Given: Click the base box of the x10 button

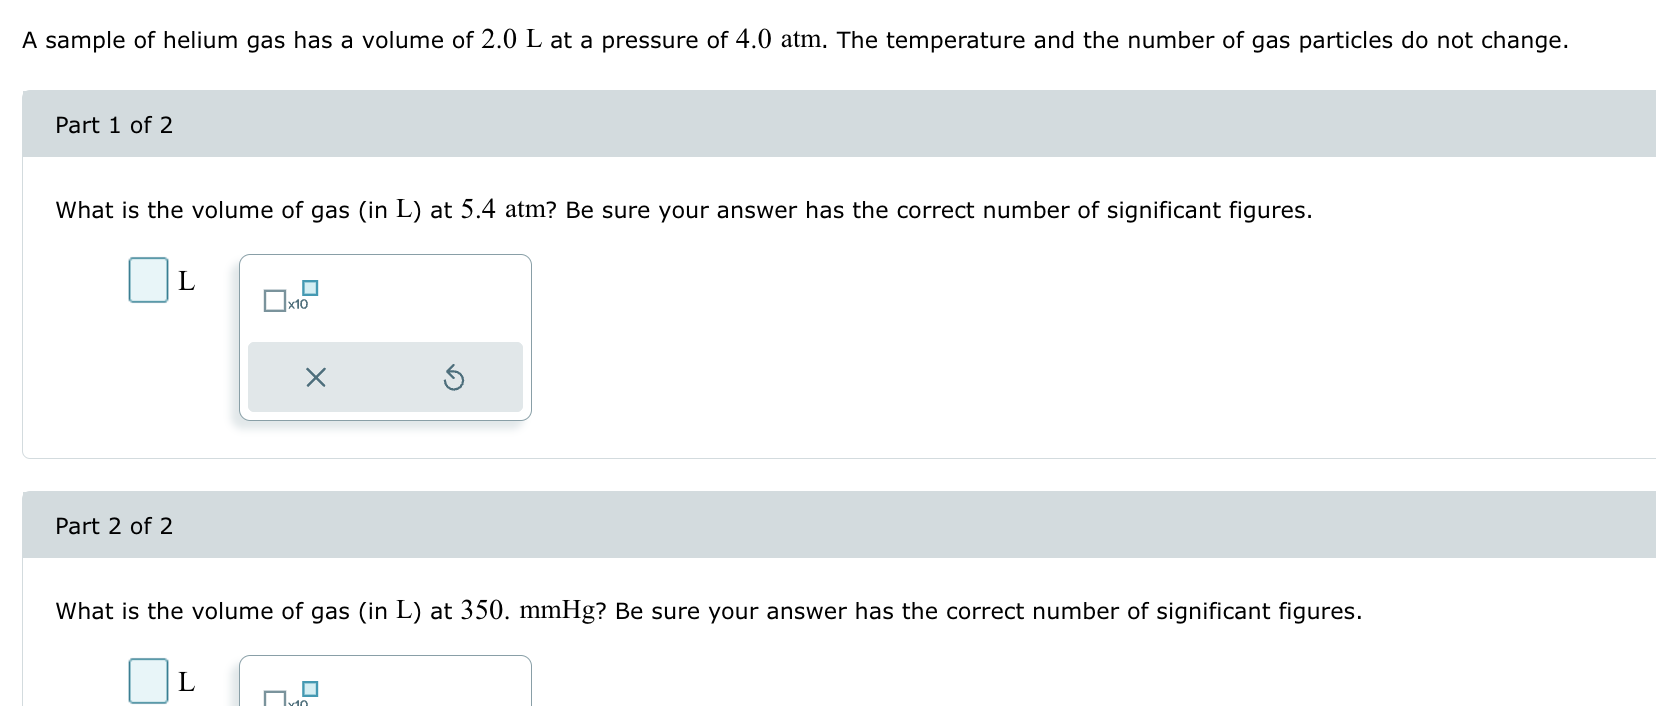Looking at the screenshot, I should [x=274, y=300].
